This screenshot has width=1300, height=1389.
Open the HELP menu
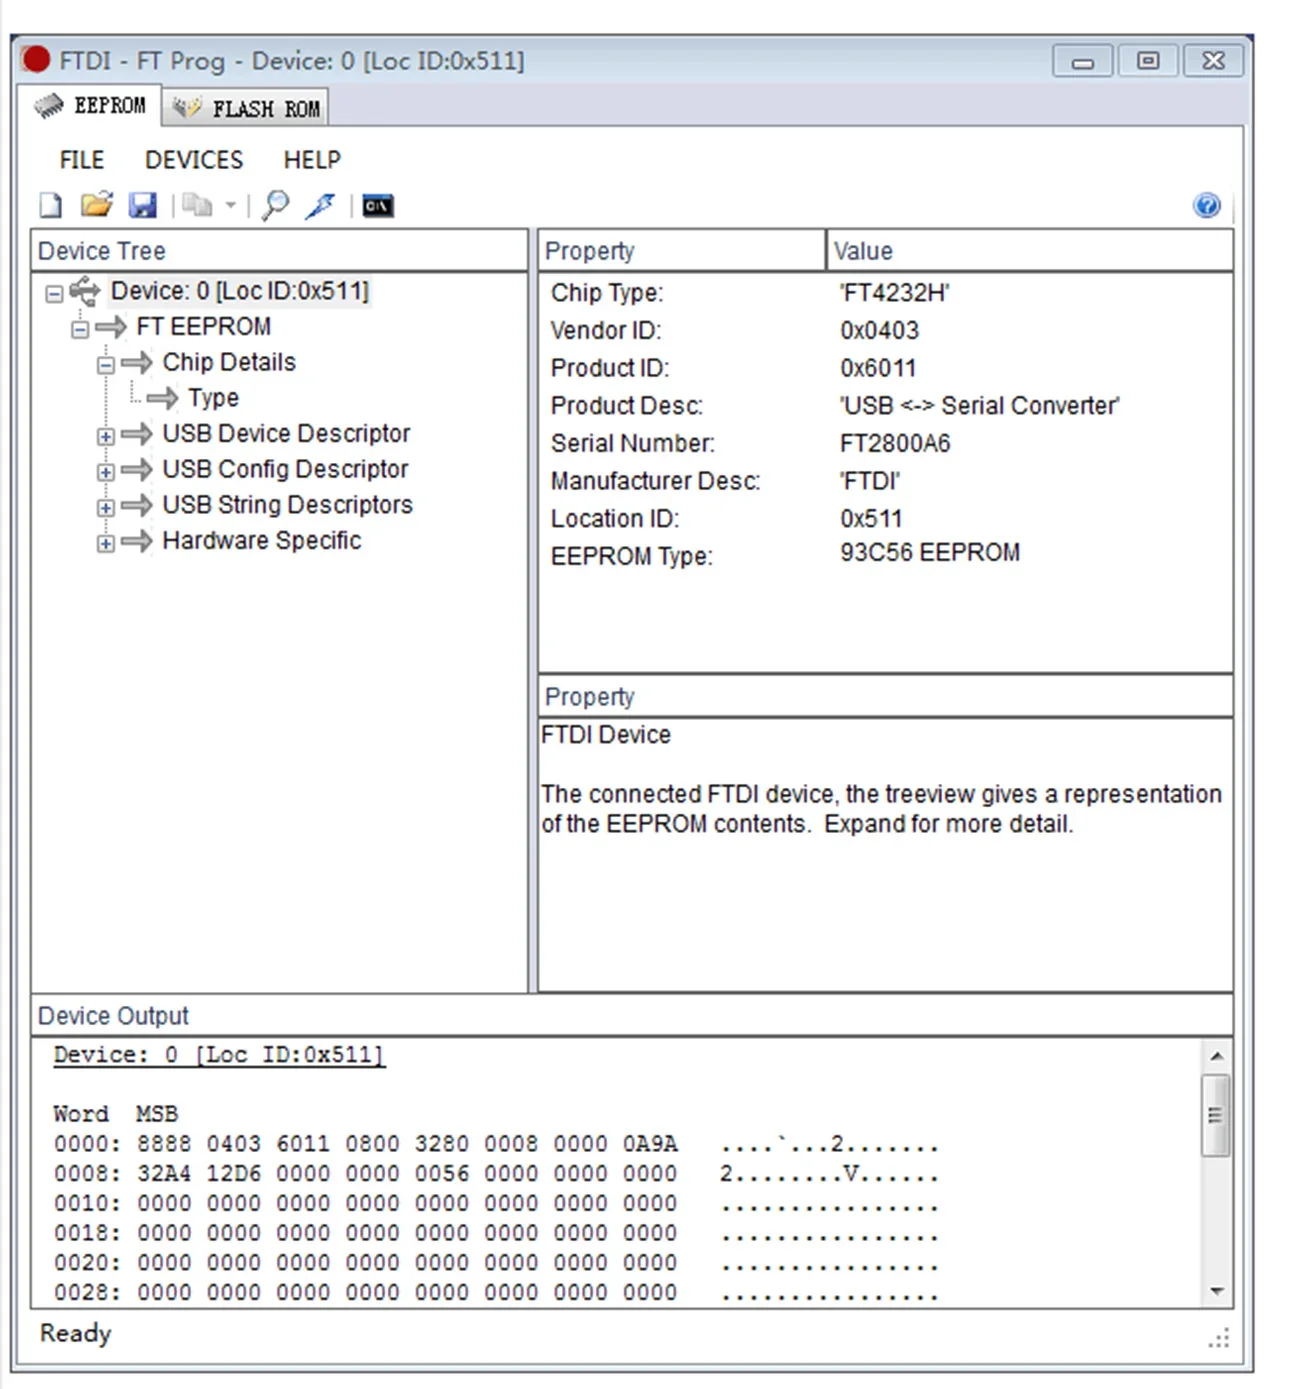pos(311,160)
